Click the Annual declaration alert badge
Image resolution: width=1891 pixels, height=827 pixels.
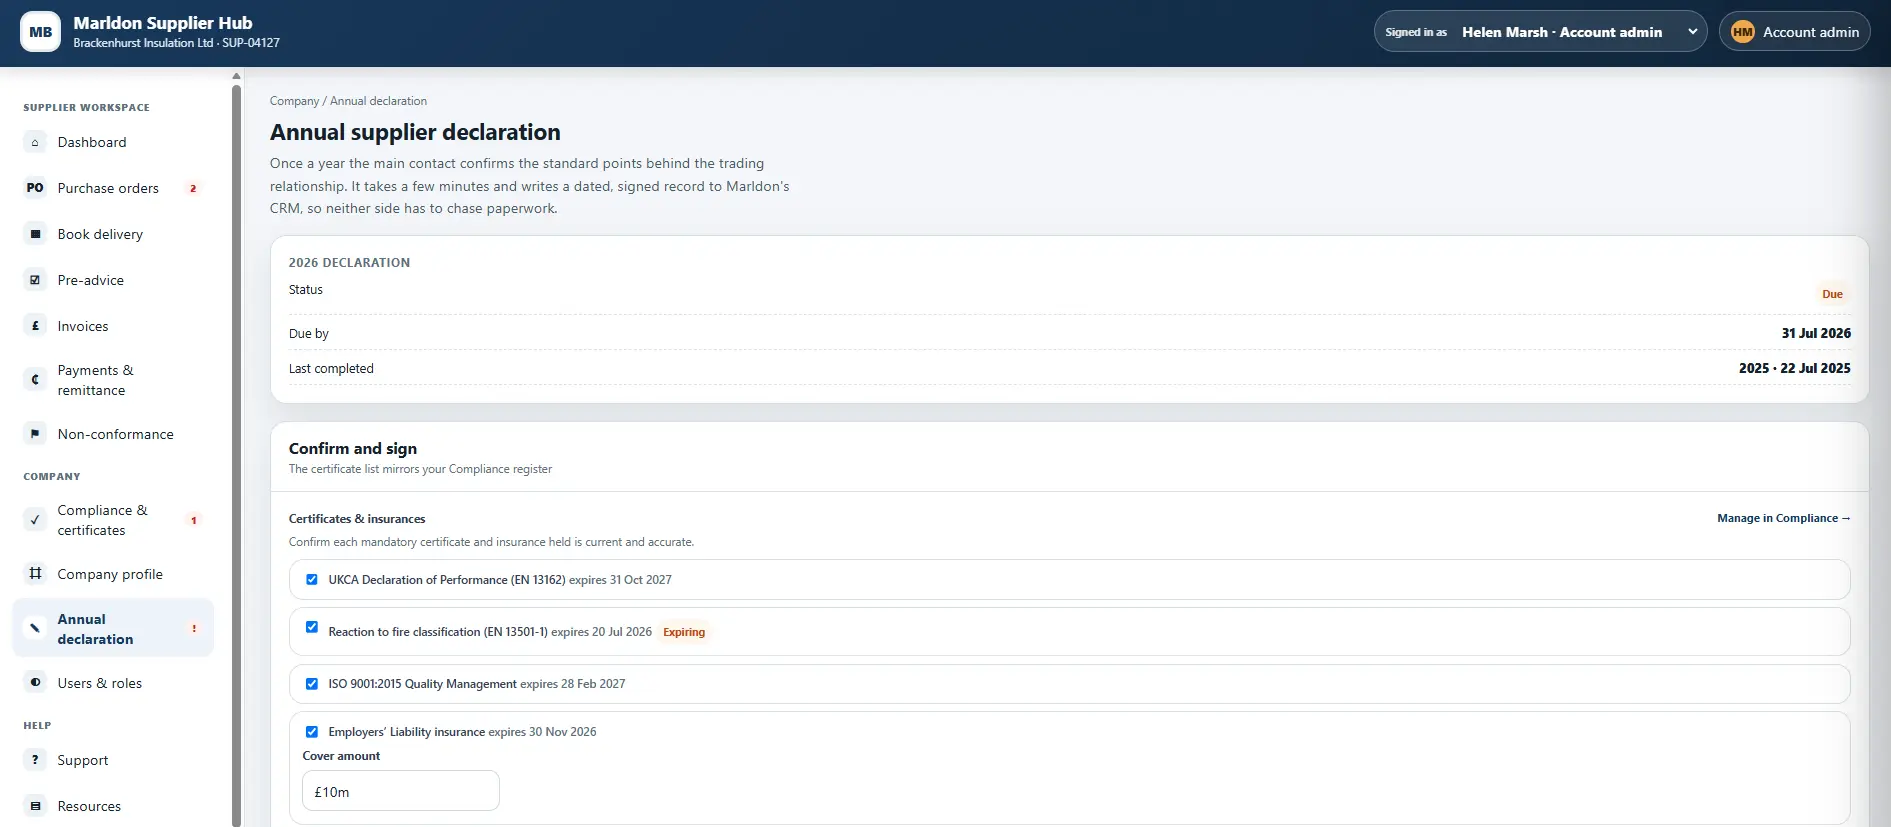[x=193, y=629]
